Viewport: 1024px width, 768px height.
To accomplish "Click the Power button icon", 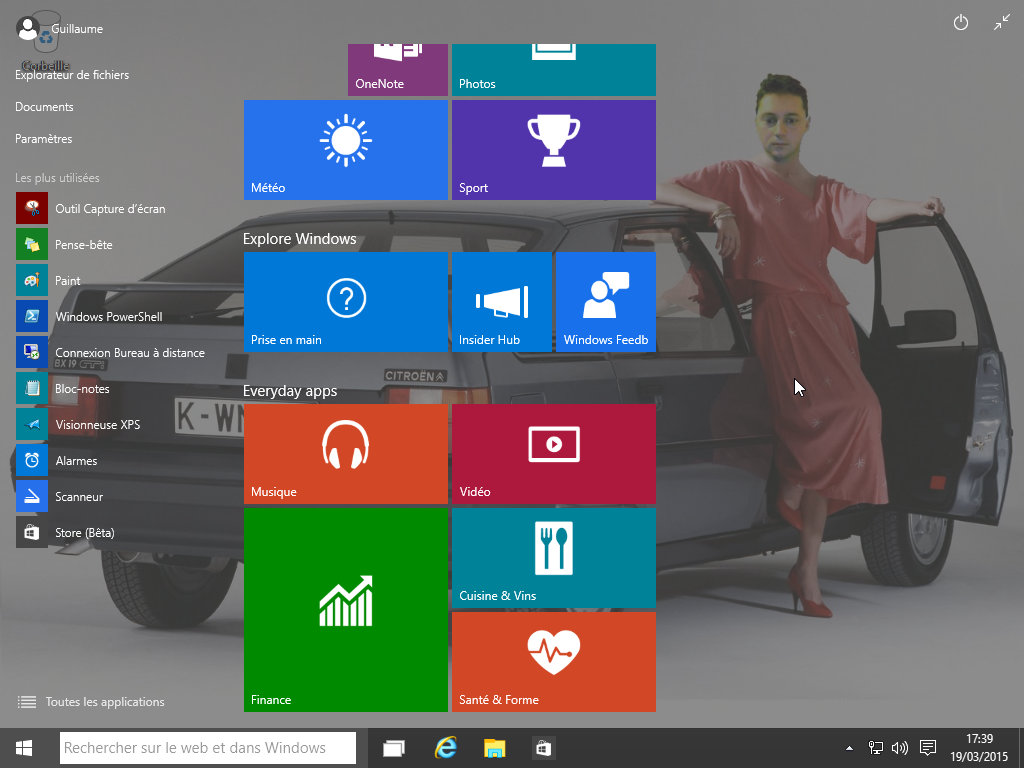I will (961, 23).
